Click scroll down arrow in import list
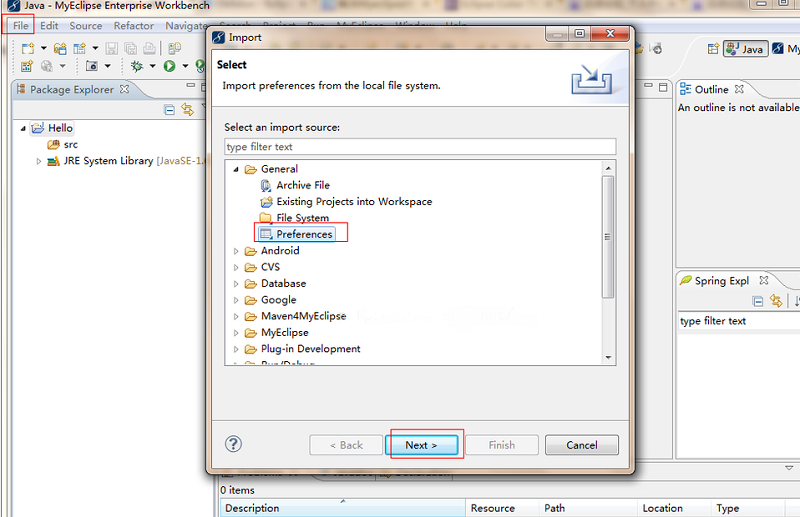Image resolution: width=800 pixels, height=517 pixels. point(608,357)
